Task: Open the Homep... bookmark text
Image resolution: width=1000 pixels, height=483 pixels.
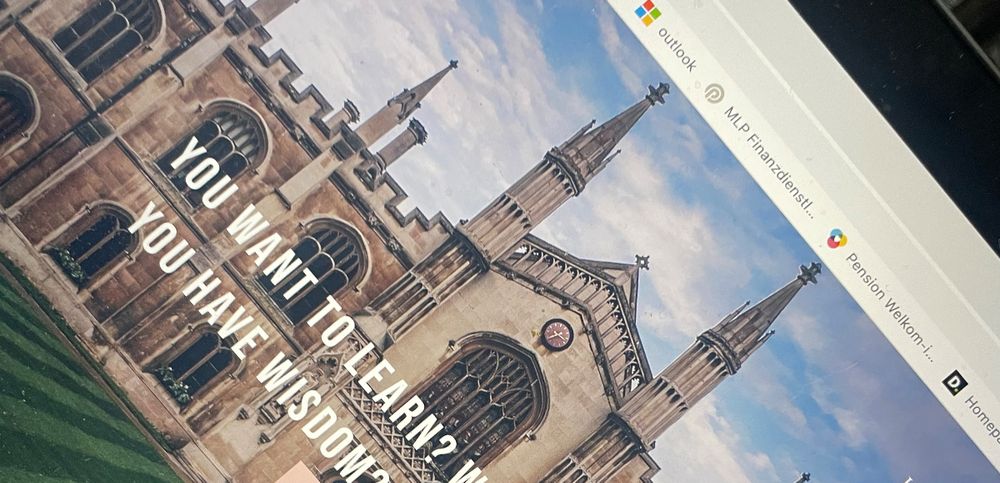Action: tap(984, 420)
